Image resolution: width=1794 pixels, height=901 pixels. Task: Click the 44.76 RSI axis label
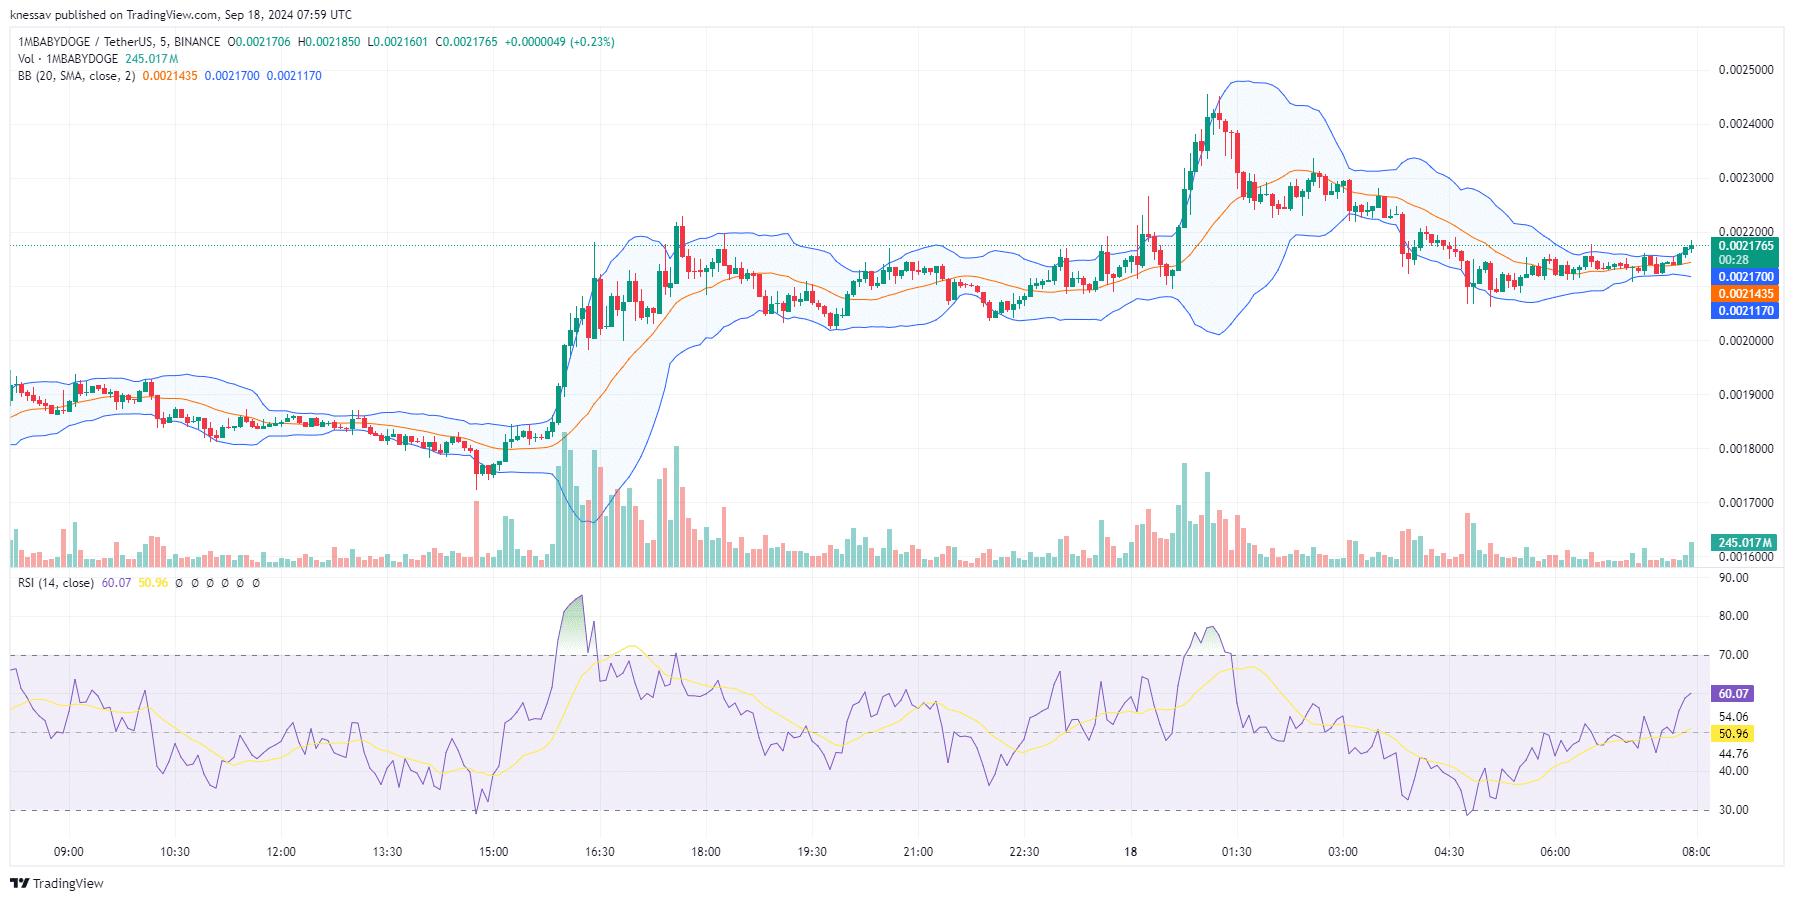click(x=1733, y=754)
